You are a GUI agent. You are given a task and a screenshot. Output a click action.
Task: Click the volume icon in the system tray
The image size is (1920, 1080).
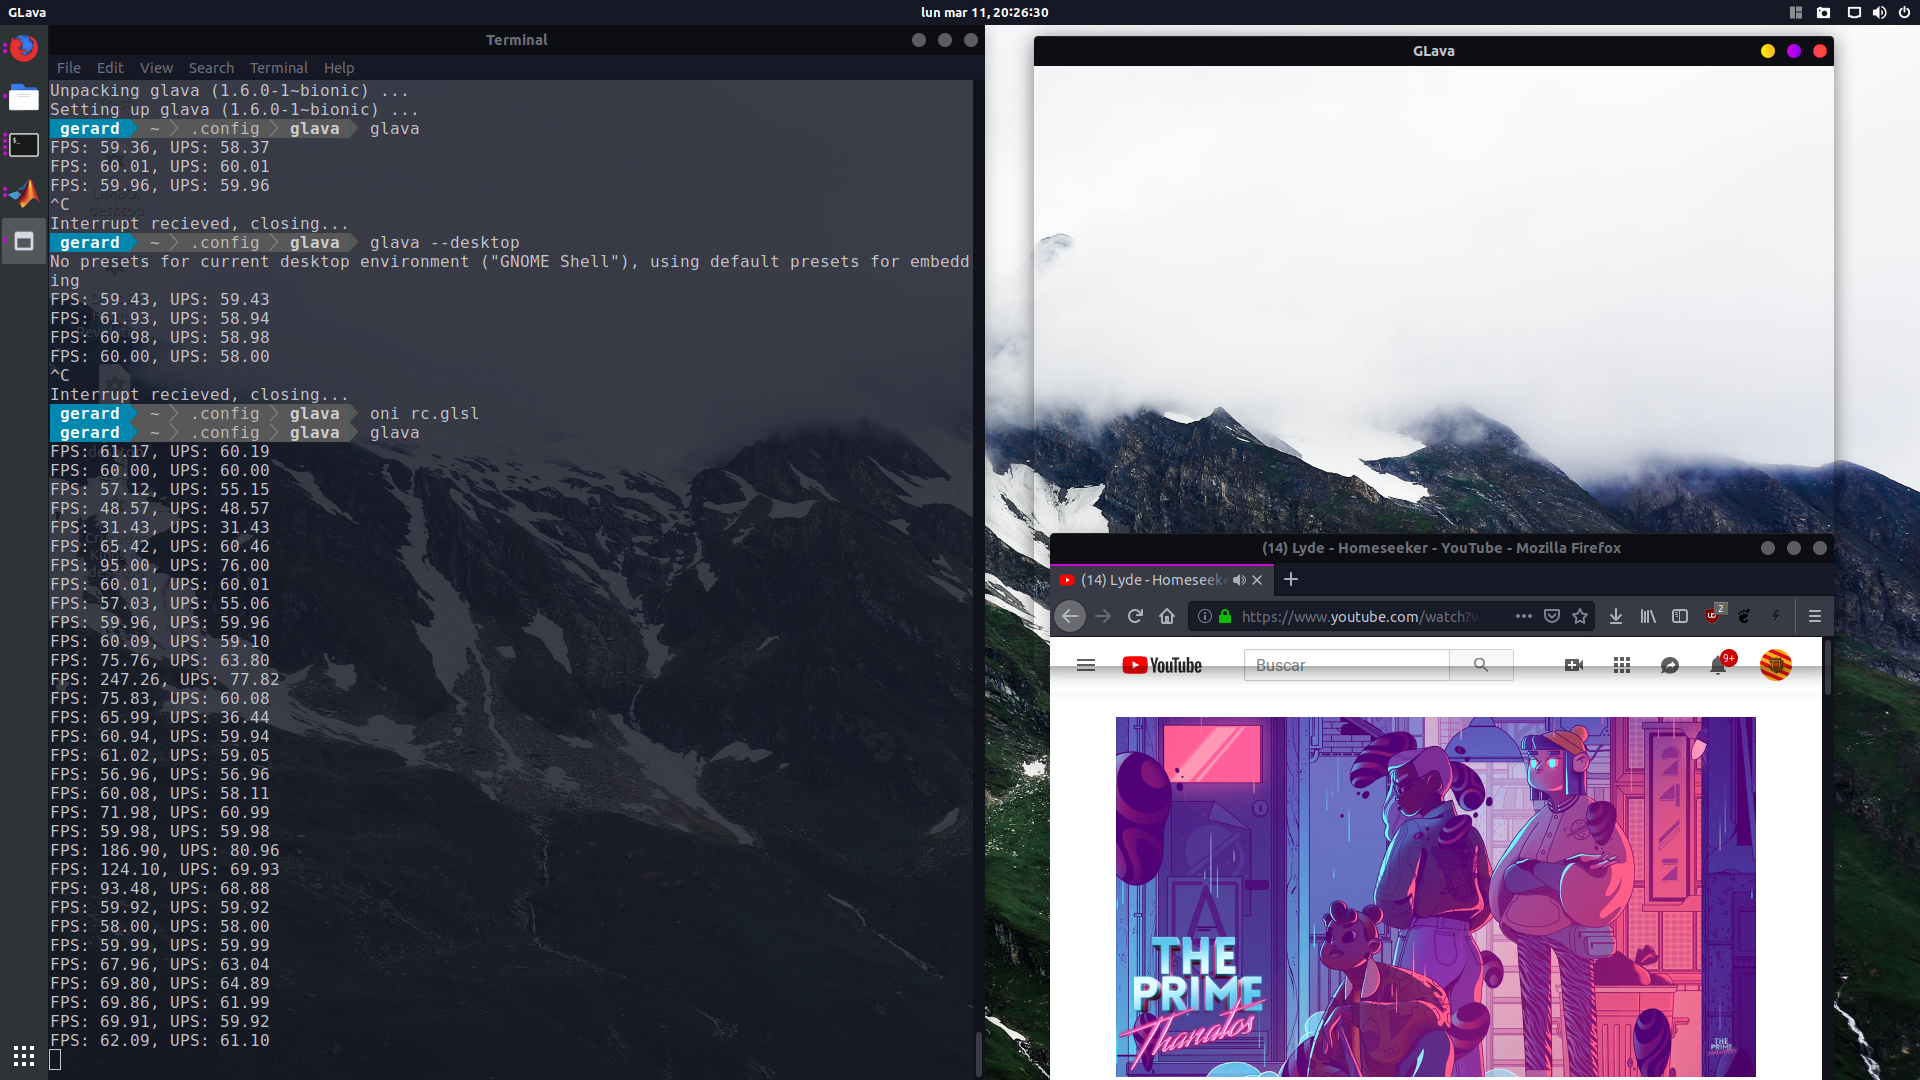coord(1879,13)
